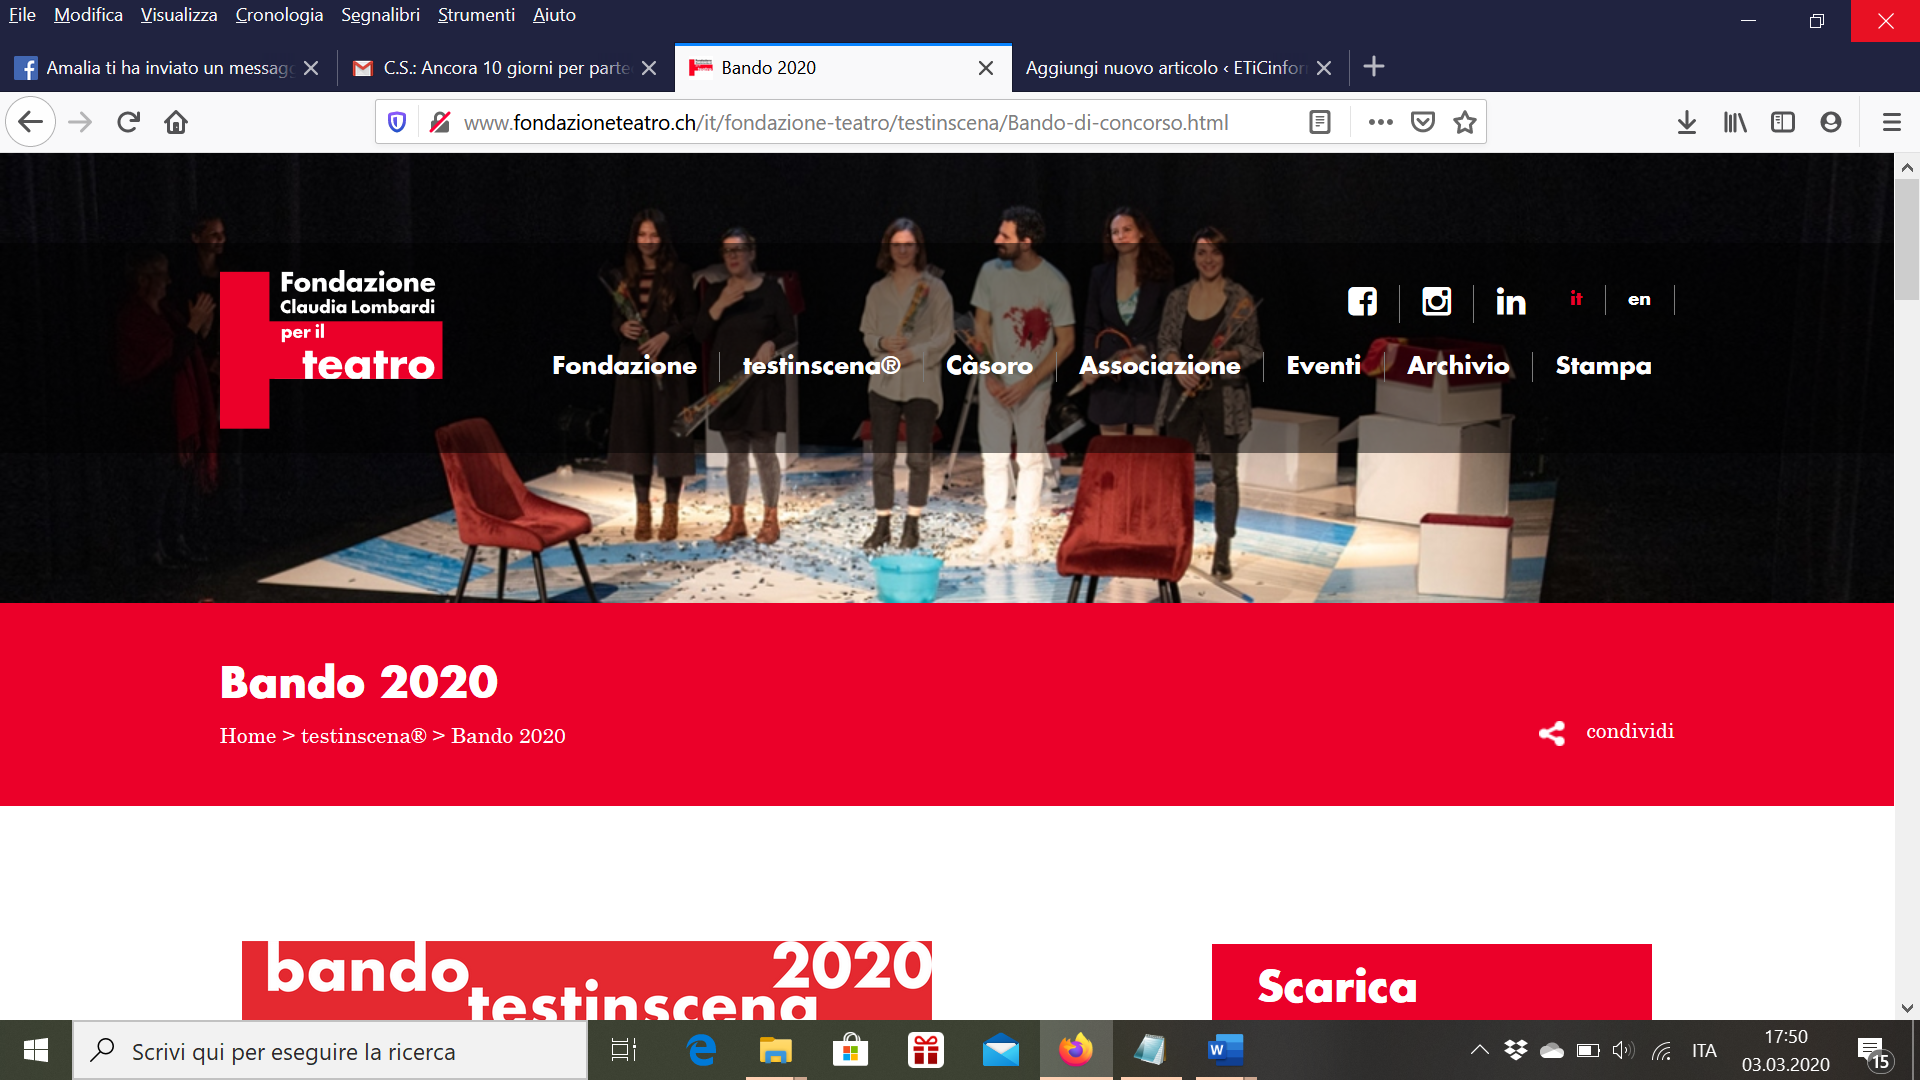Open the Firefox hamburger menu
Viewport: 1920px width, 1080px height.
click(1892, 122)
